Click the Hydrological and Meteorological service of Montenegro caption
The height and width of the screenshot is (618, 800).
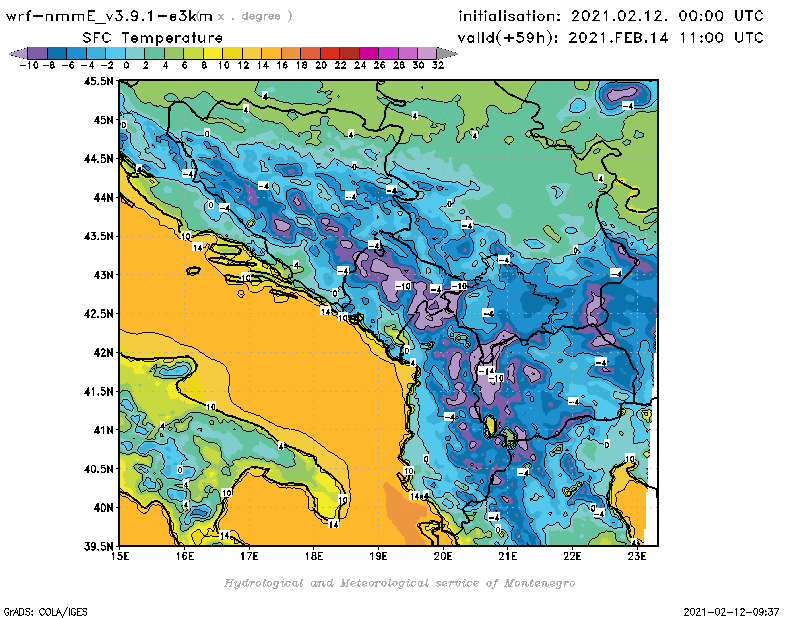click(399, 583)
